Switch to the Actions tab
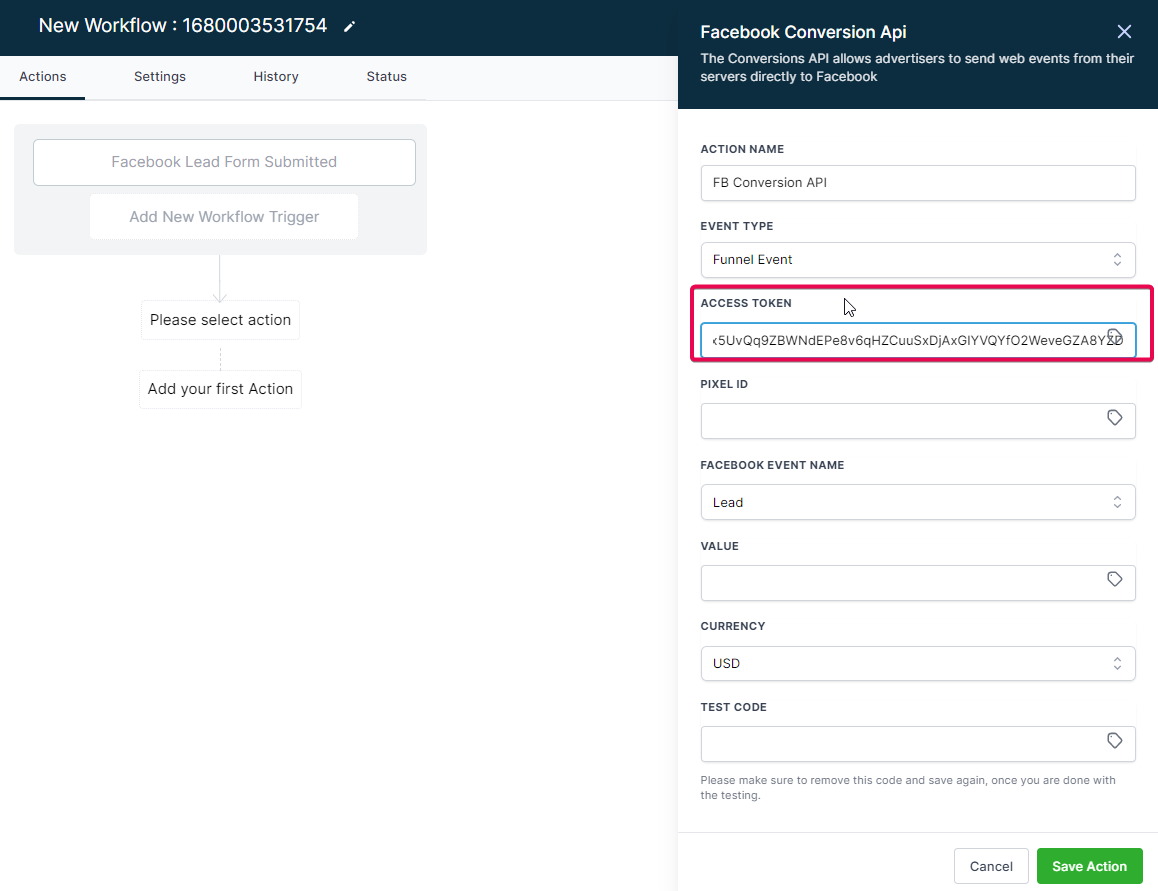Screen dimensions: 1158x891 click(x=43, y=77)
